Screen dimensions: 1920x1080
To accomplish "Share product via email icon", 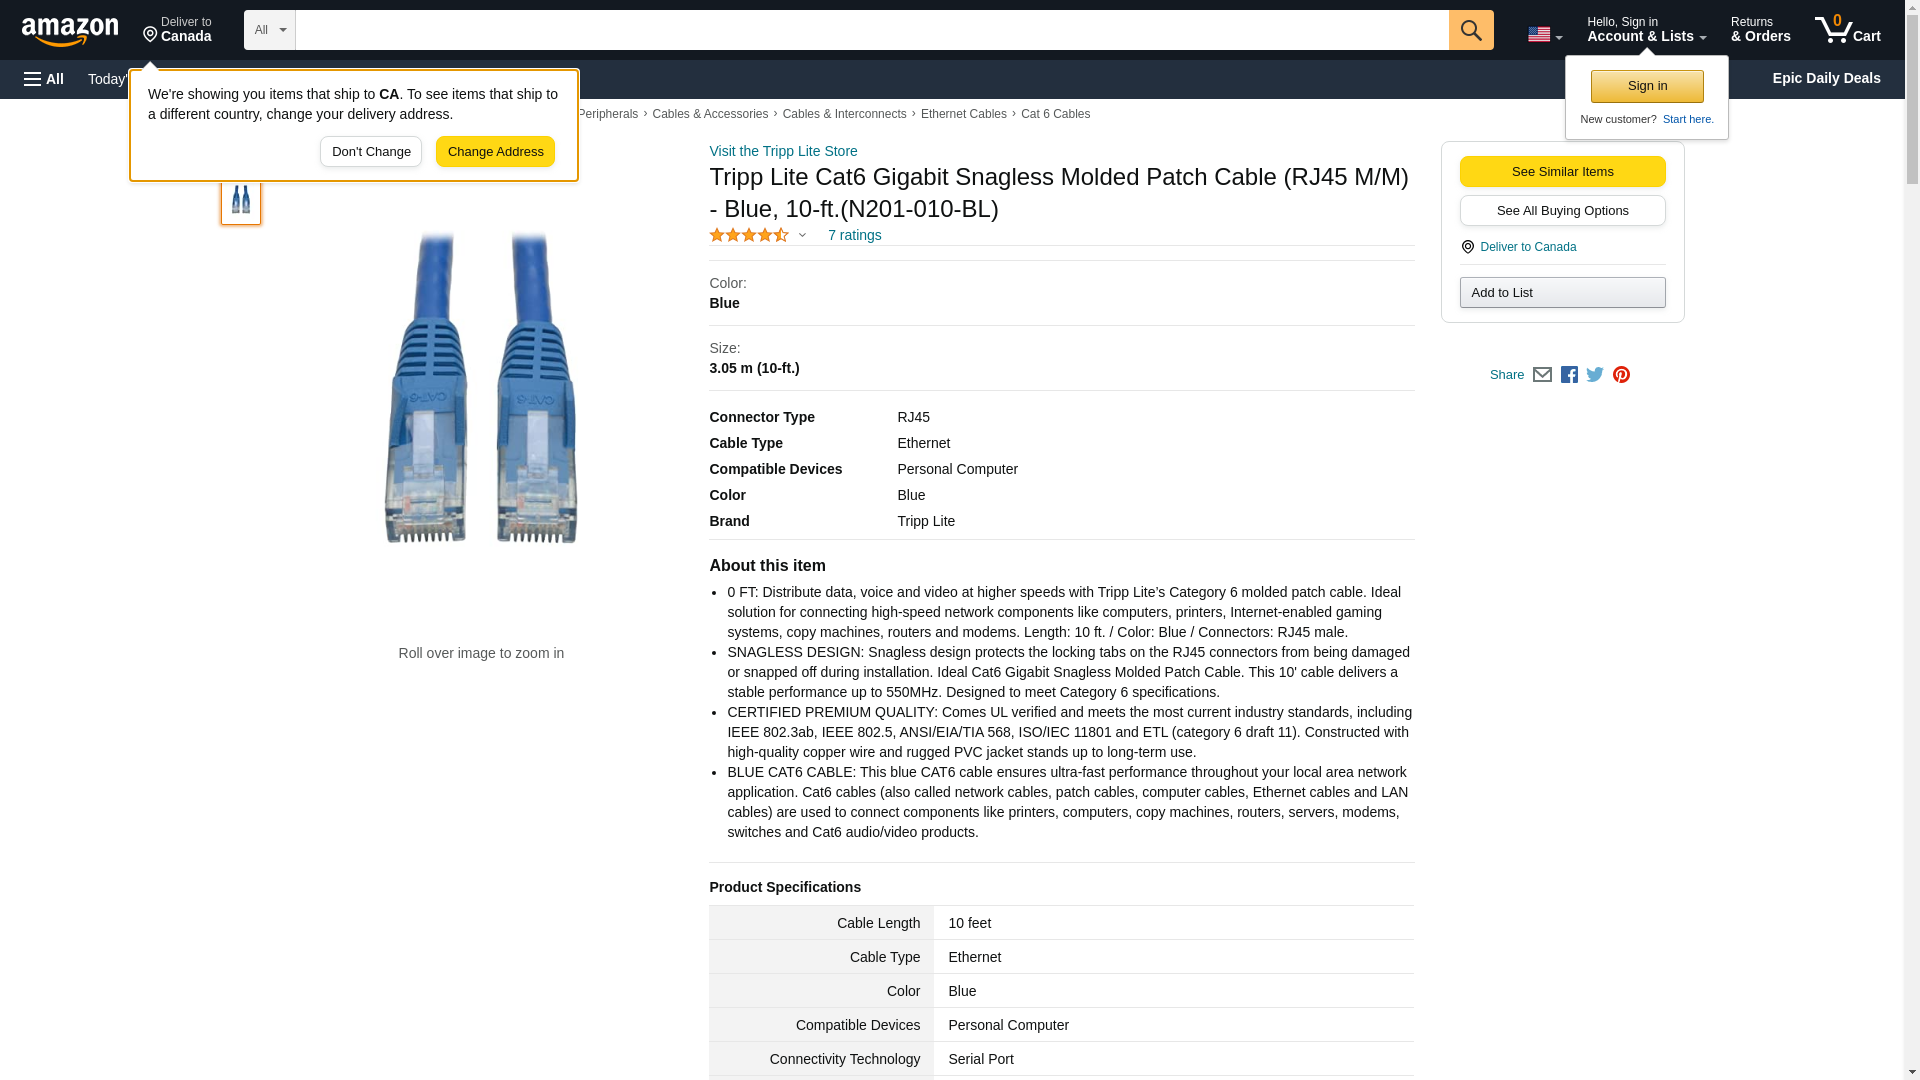I will 1542,375.
